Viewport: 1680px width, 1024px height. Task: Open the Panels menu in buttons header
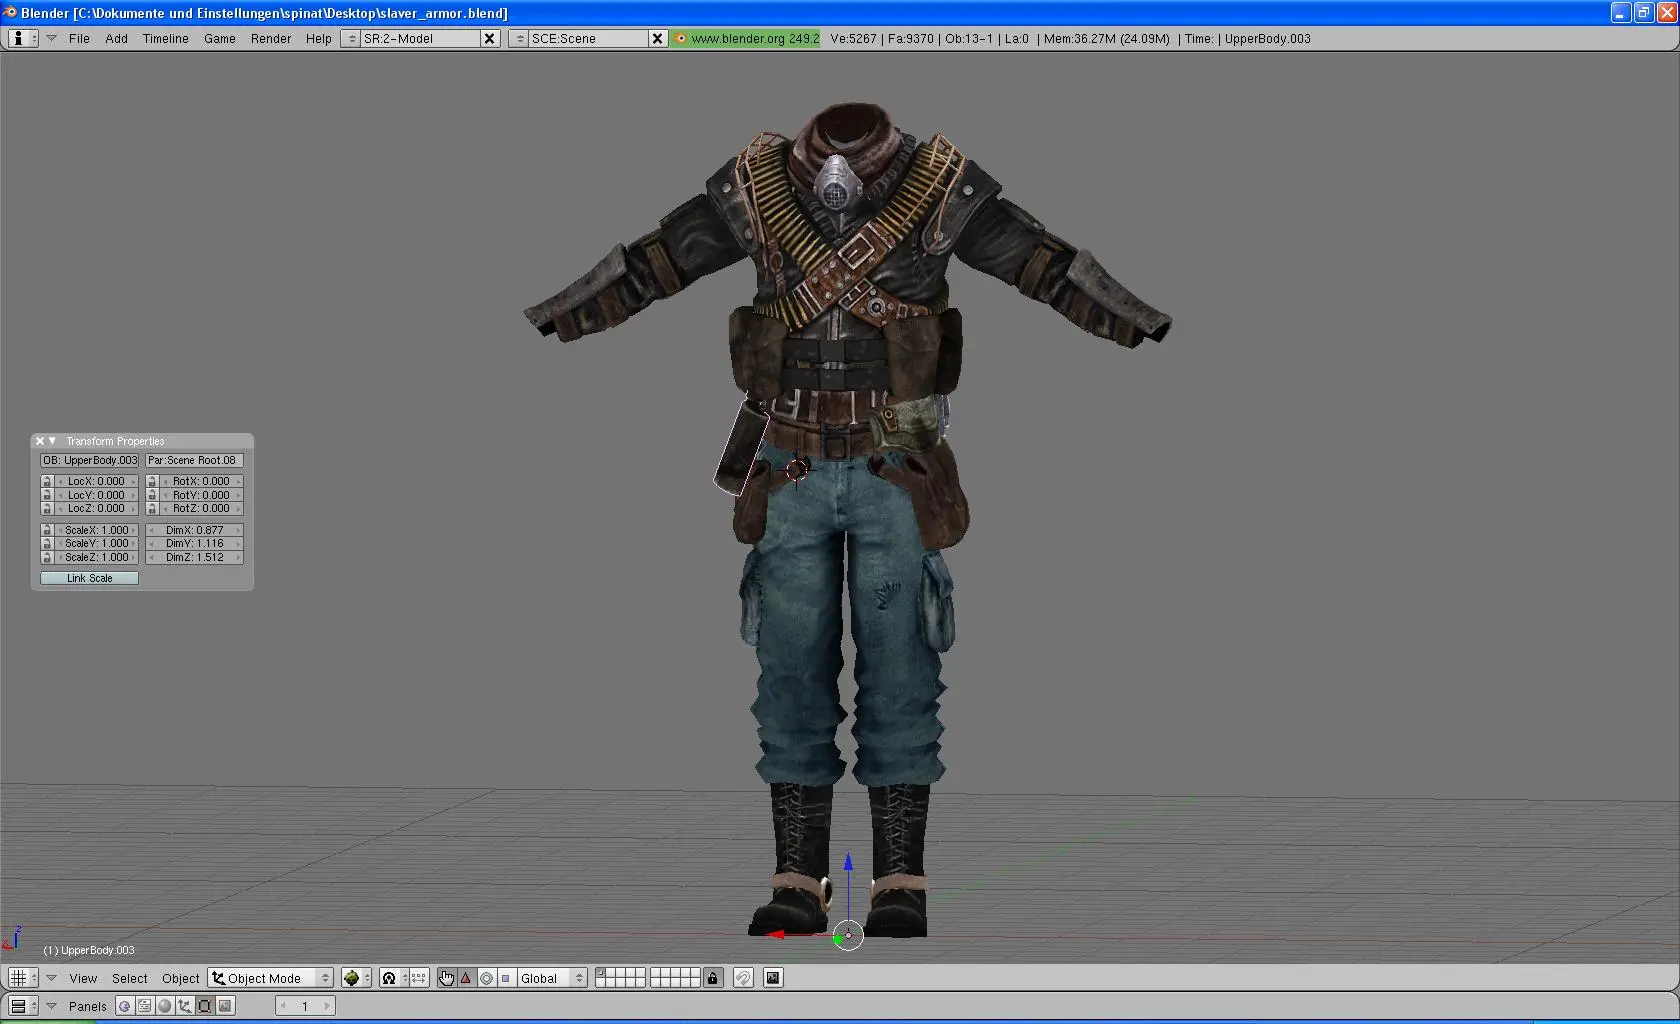coord(88,1006)
